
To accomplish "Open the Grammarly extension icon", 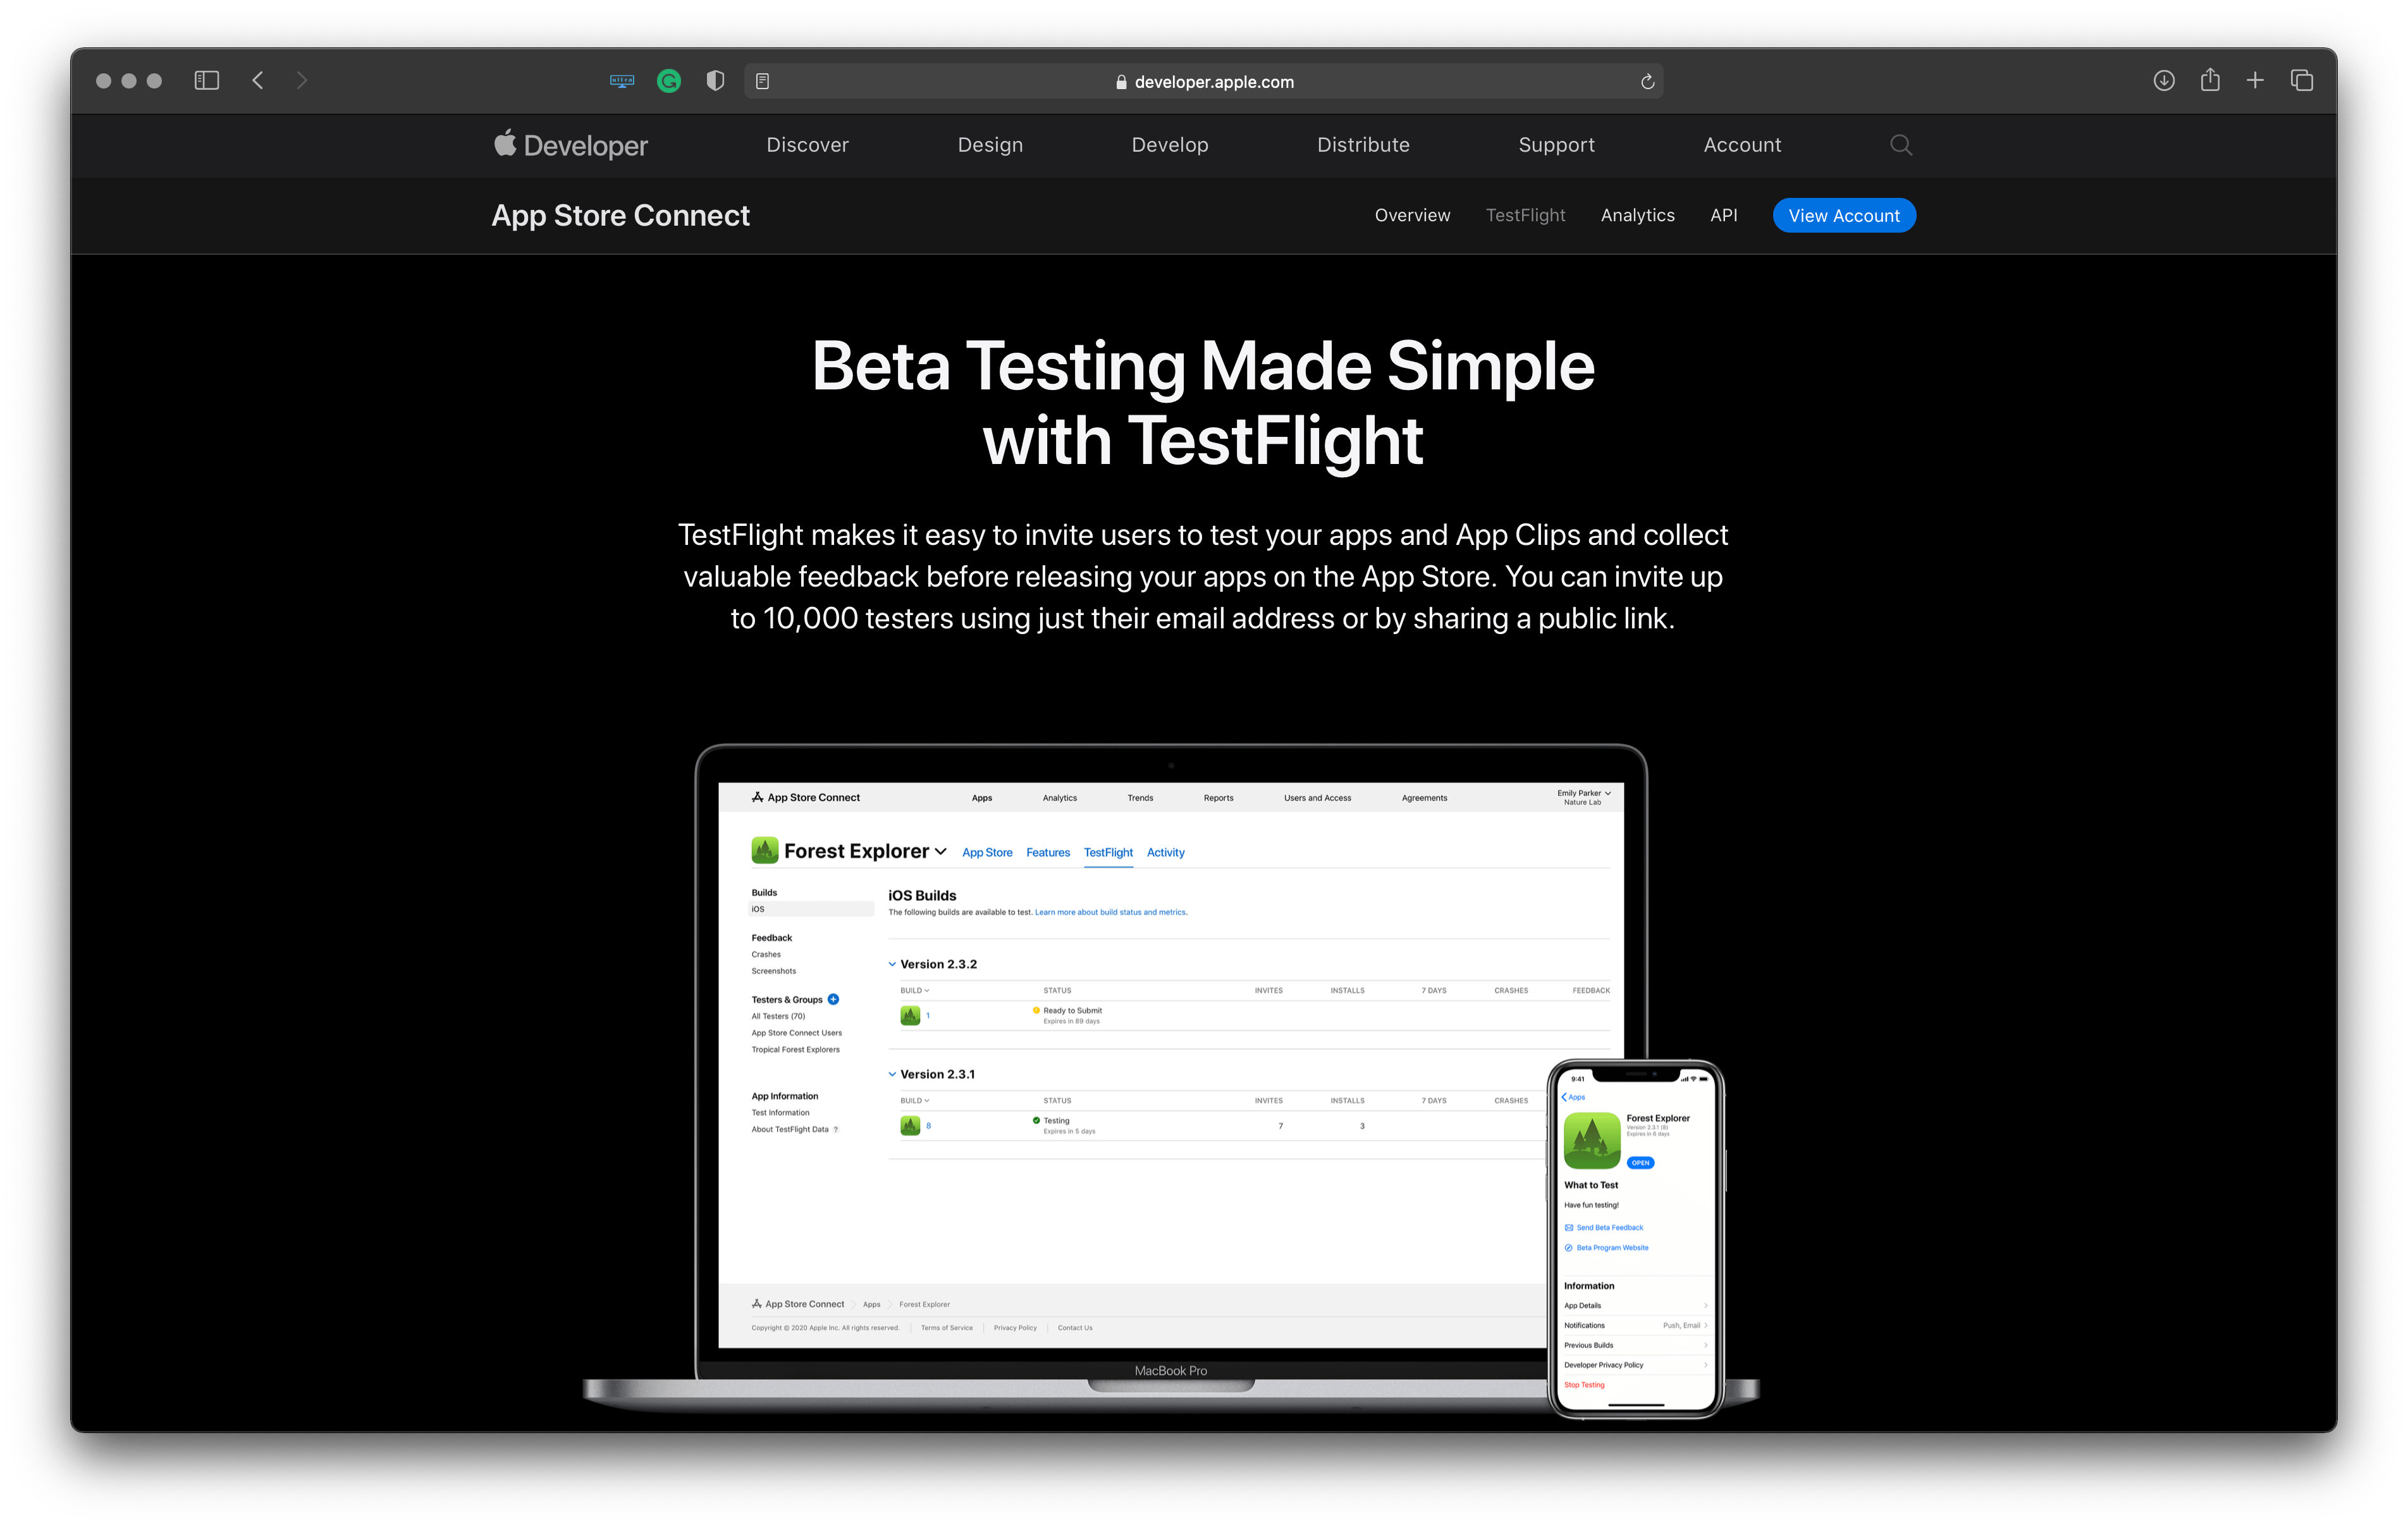I will [669, 81].
